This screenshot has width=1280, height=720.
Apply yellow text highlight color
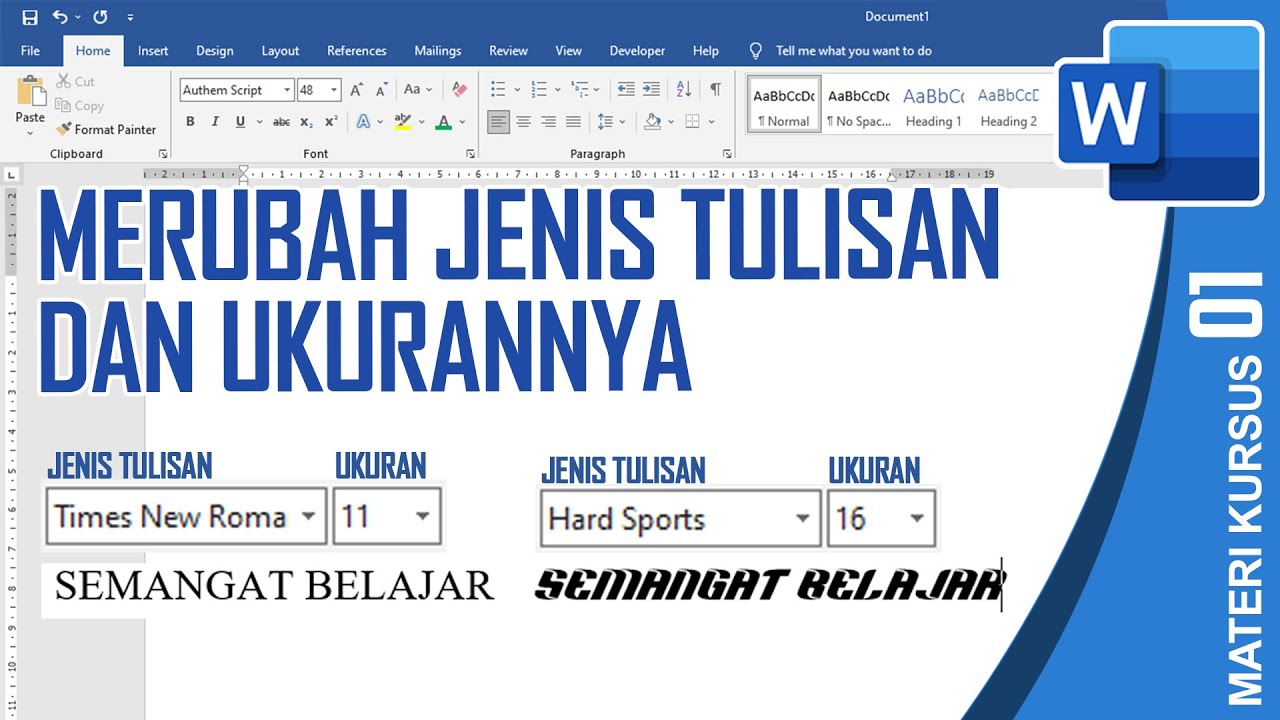403,122
